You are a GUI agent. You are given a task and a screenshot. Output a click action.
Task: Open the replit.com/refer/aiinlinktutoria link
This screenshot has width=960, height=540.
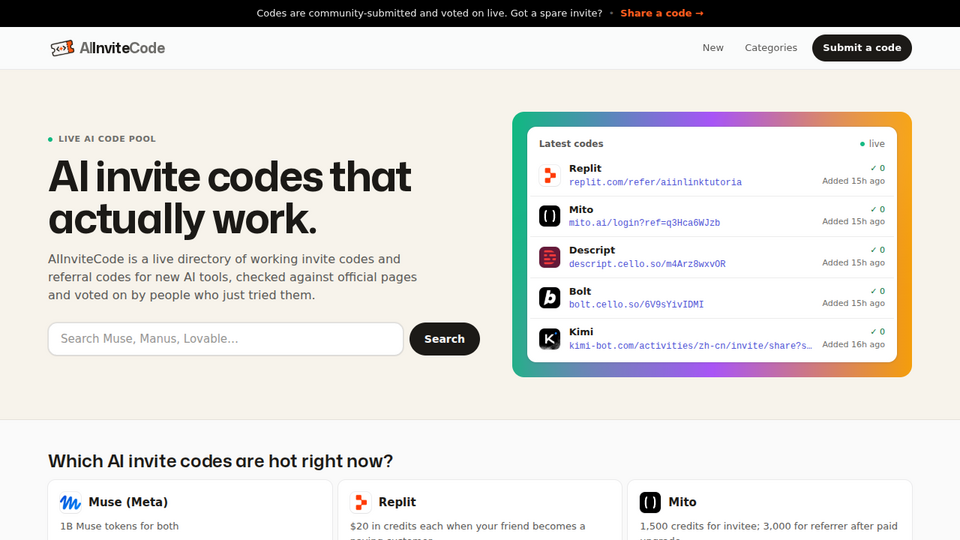coord(655,182)
